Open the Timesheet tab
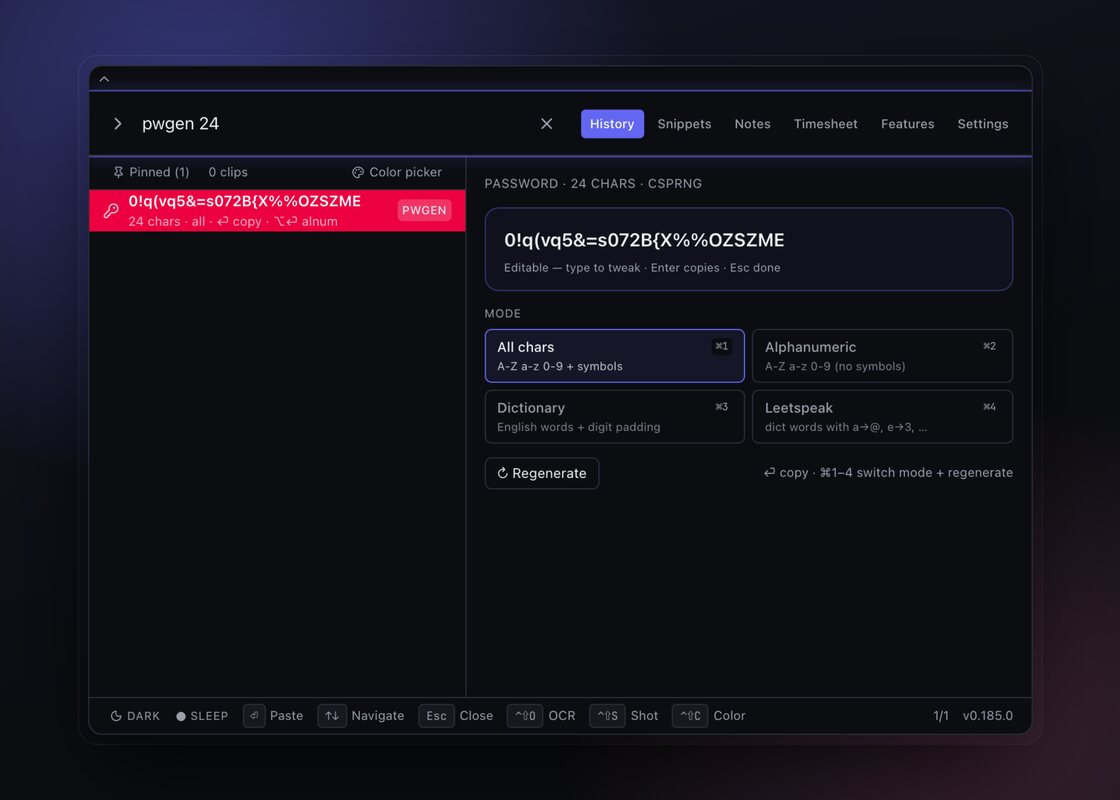Image resolution: width=1120 pixels, height=800 pixels. pyautogui.click(x=826, y=124)
